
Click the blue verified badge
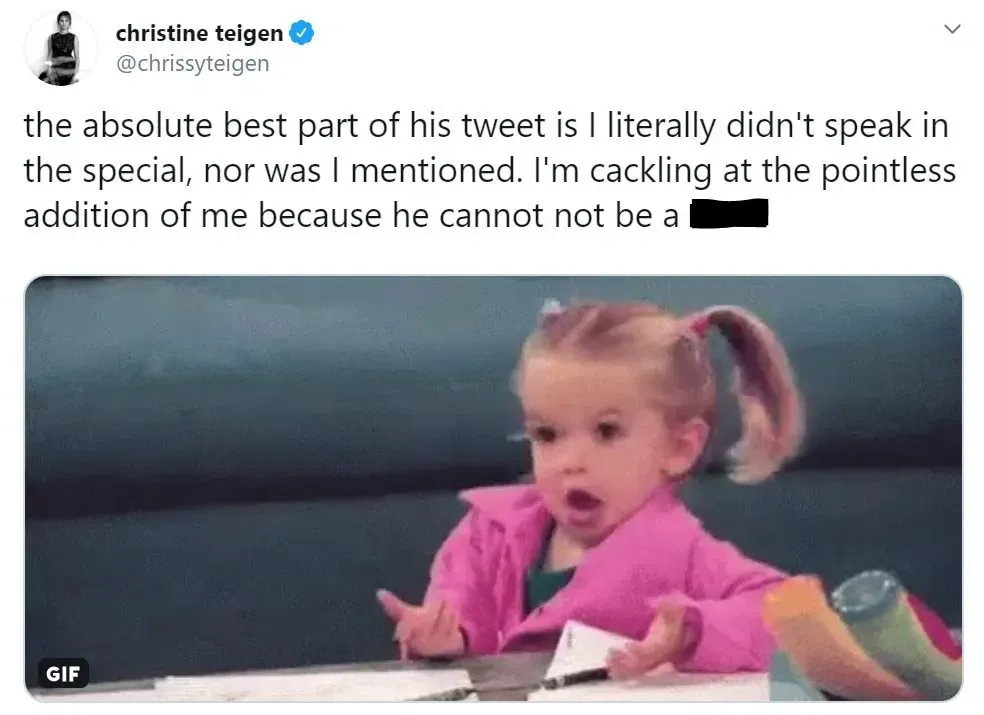(302, 33)
